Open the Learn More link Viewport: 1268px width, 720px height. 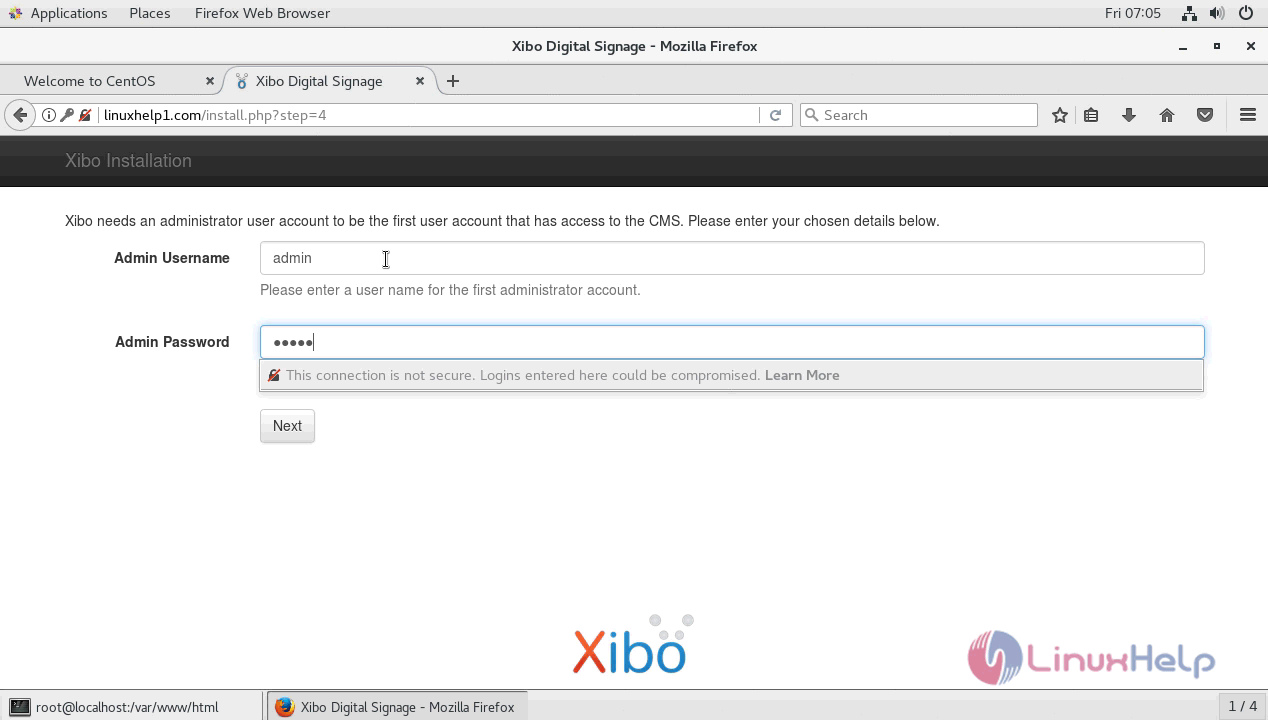pyautogui.click(x=802, y=375)
